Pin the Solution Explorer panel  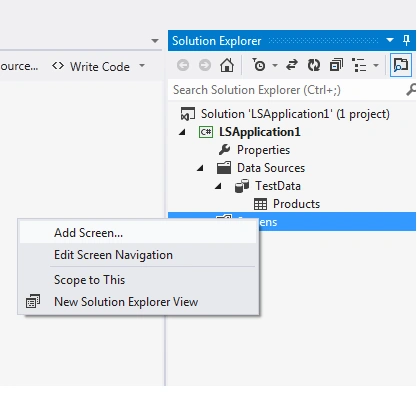[406, 40]
